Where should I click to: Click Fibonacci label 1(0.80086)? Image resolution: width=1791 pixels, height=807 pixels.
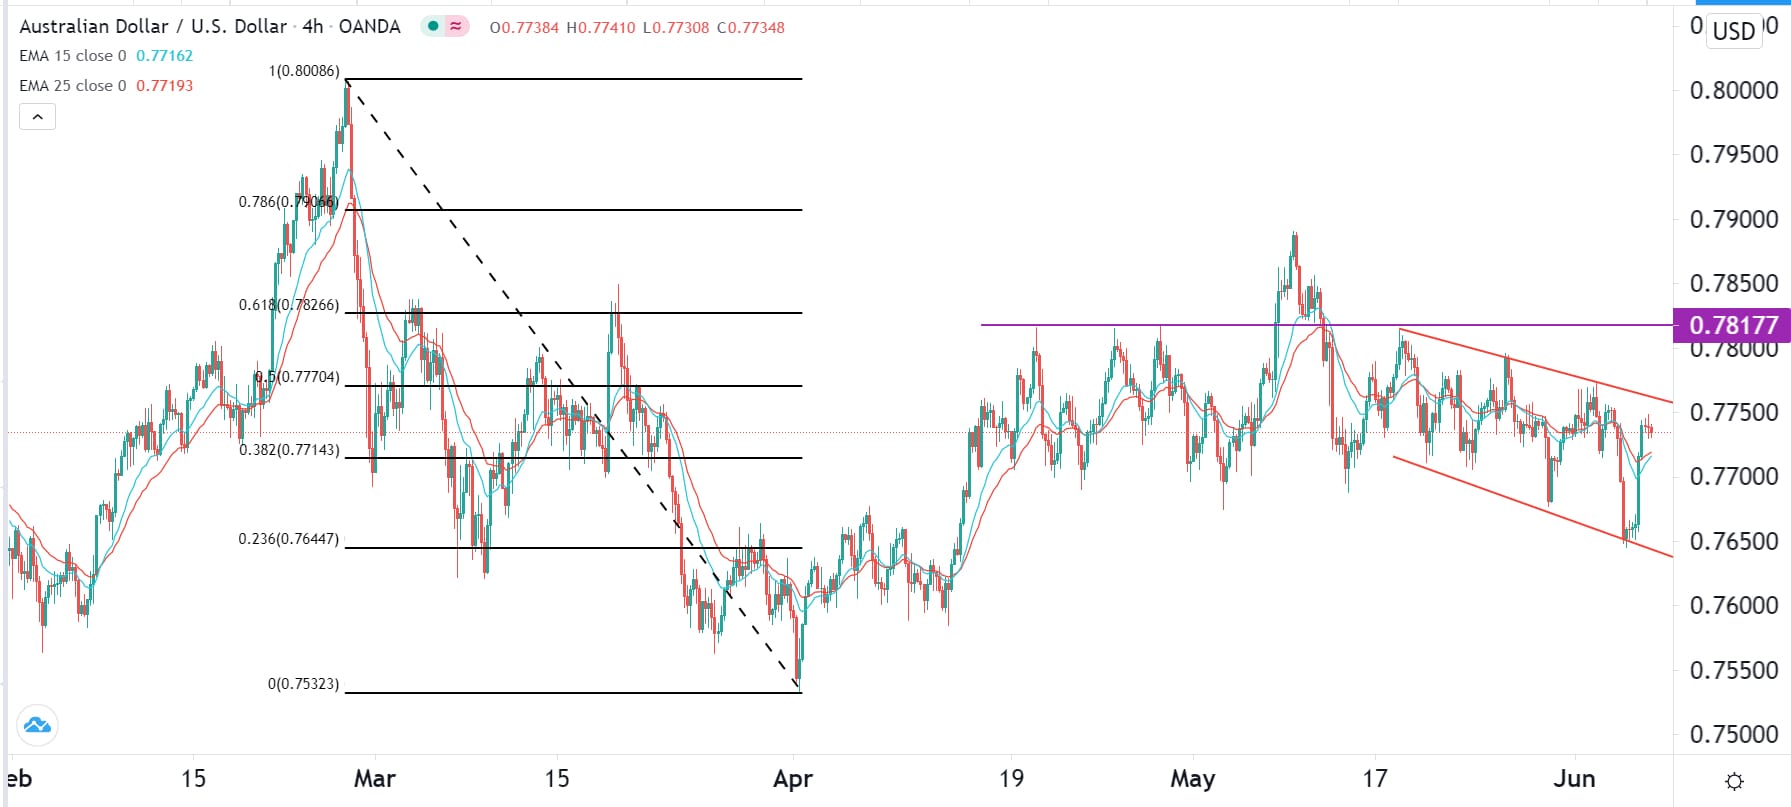(x=304, y=71)
